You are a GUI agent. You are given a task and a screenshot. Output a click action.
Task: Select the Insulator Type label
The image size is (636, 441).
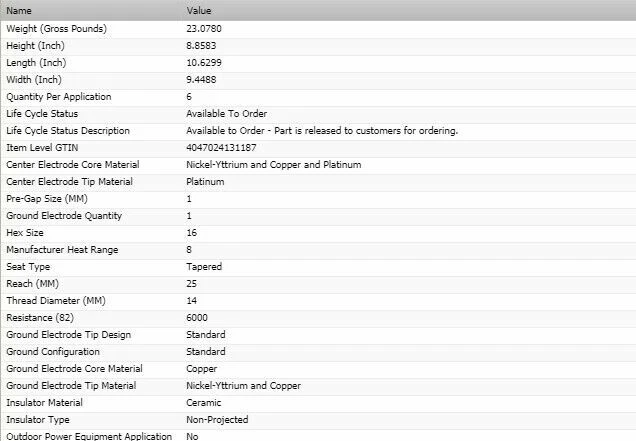click(x=38, y=421)
